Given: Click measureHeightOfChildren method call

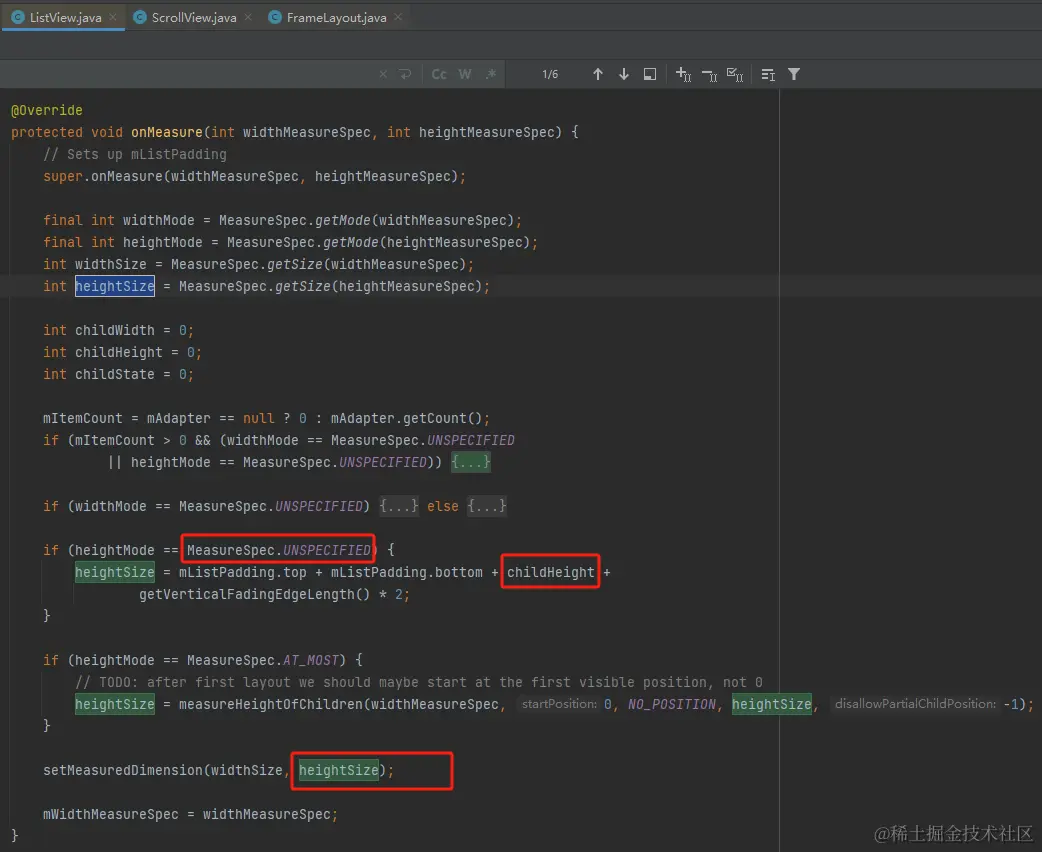Looking at the screenshot, I should (270, 704).
